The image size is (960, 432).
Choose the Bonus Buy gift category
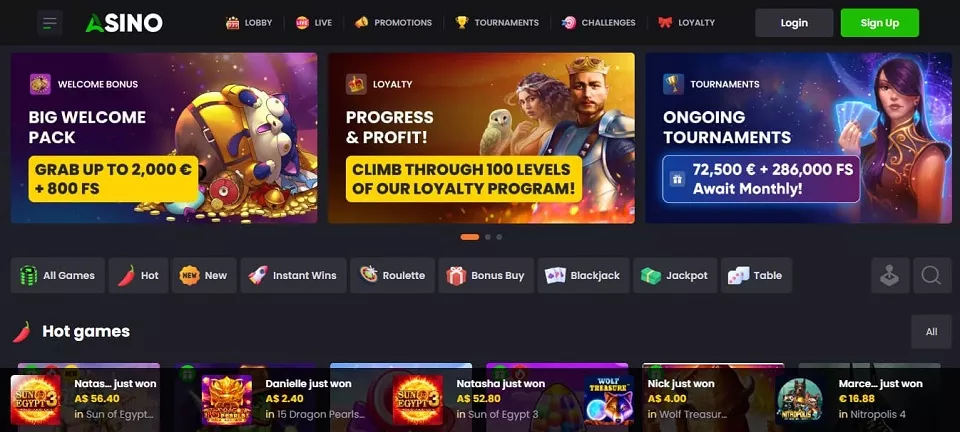[x=486, y=275]
